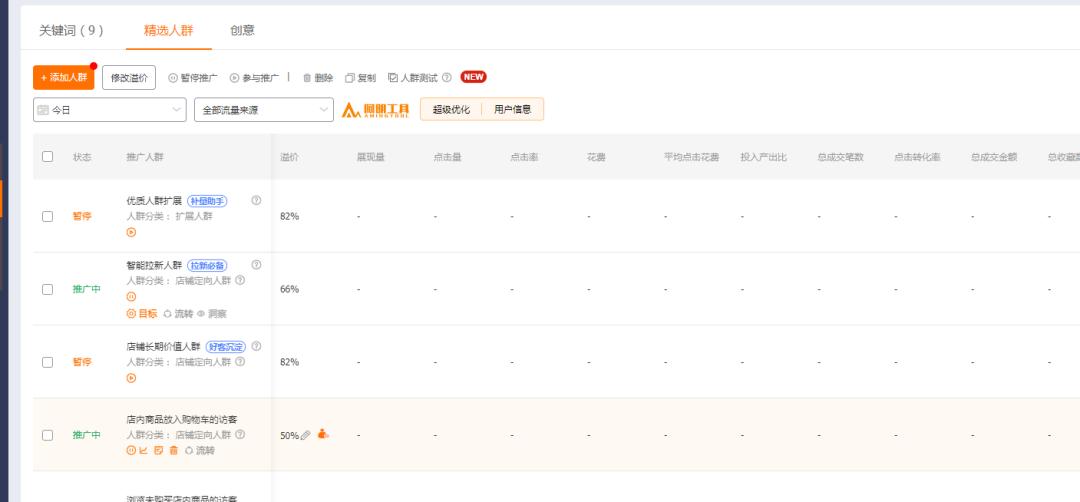Click the pause icon under 智能拉新人群
This screenshot has width=1080, height=502.
[x=131, y=297]
